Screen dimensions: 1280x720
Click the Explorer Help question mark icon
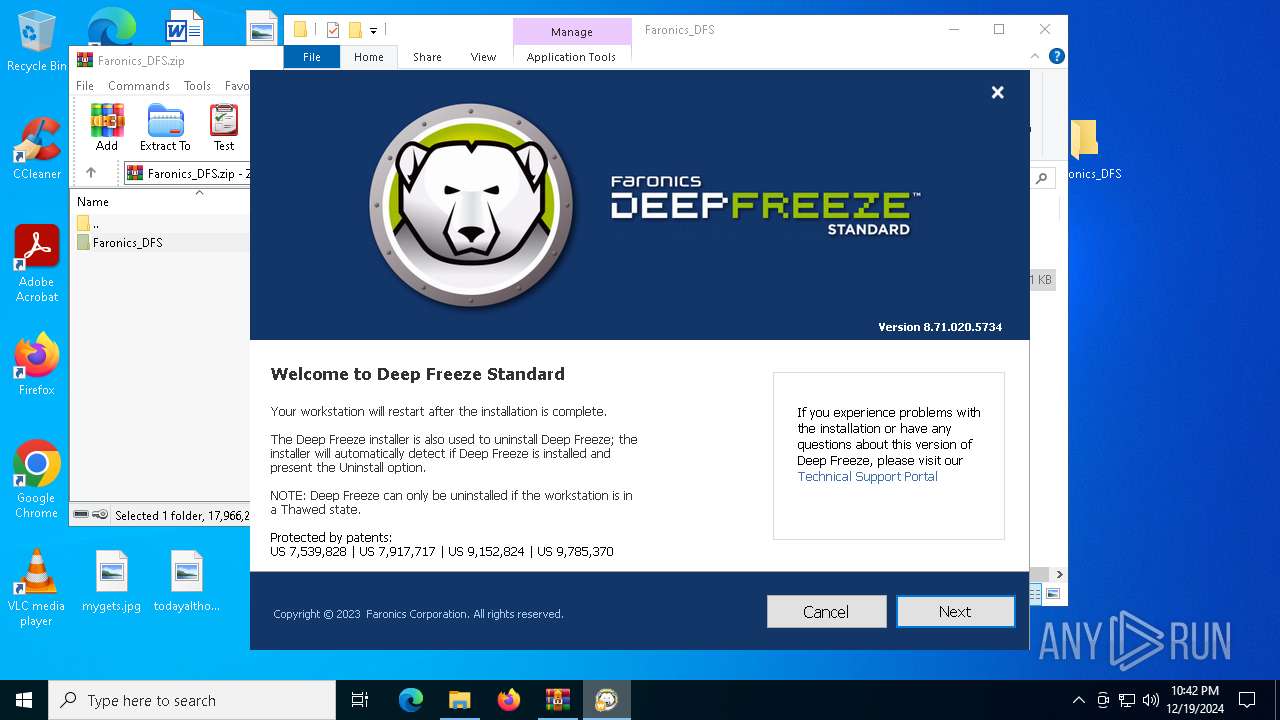(x=1056, y=57)
